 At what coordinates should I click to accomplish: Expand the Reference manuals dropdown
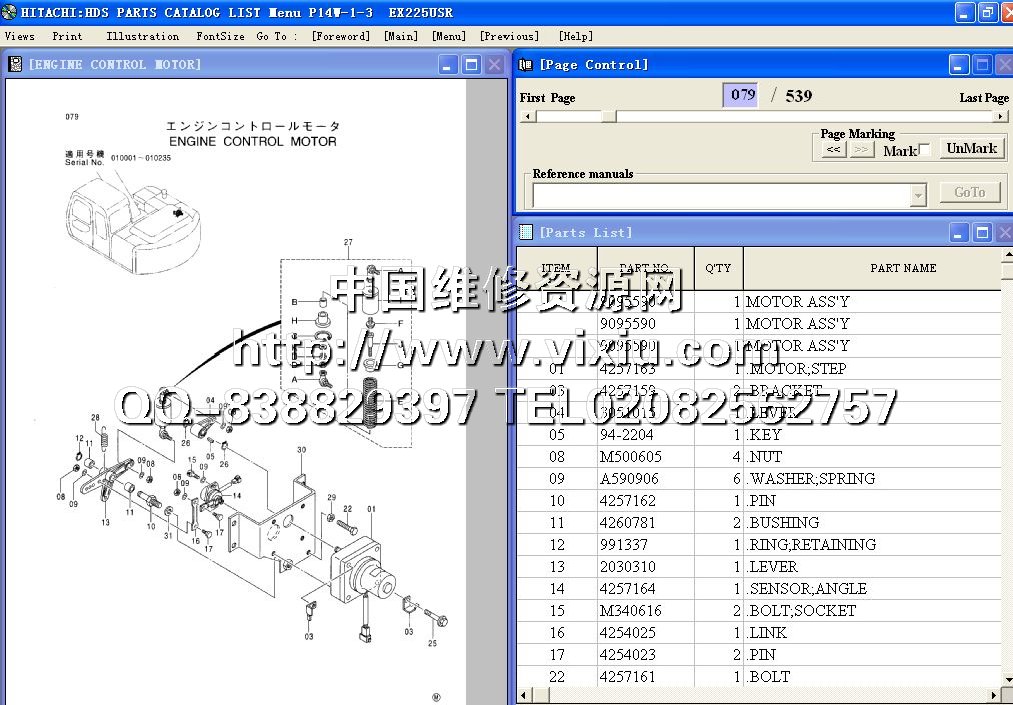coord(918,195)
